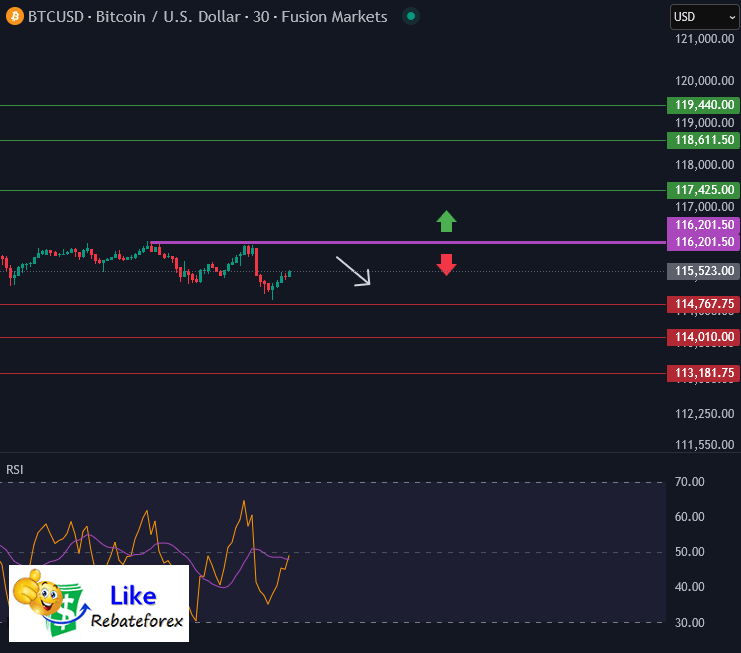Image resolution: width=741 pixels, height=653 pixels.
Task: Click the 112,250.00 price axis label
Action: pyautogui.click(x=705, y=414)
